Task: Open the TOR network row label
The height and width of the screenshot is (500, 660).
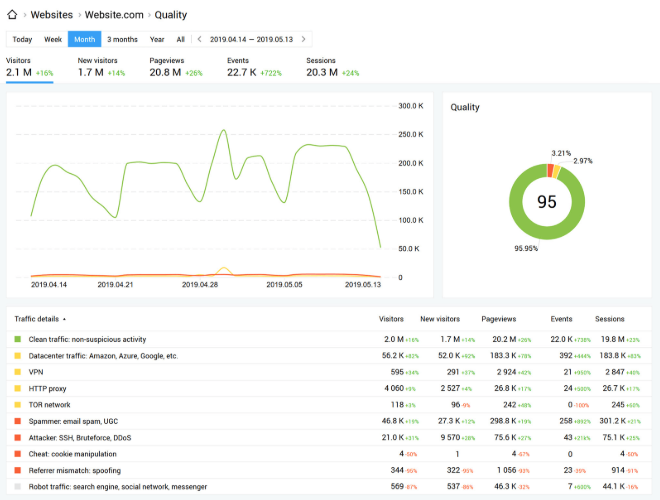Action: tap(49, 404)
